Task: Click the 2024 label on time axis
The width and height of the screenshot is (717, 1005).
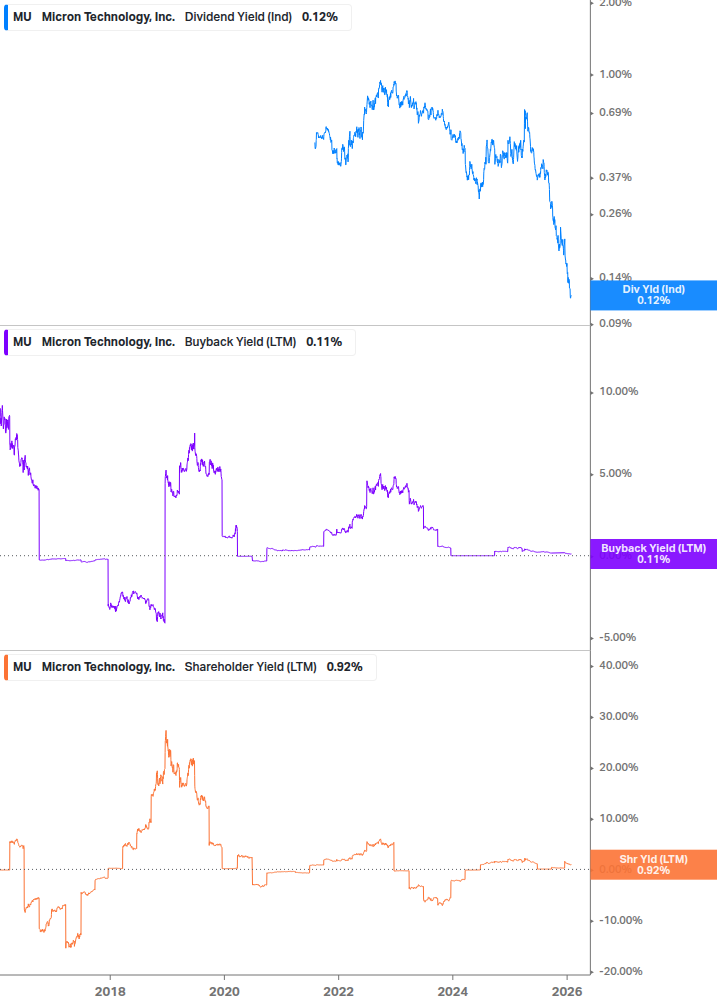Action: pyautogui.click(x=453, y=991)
